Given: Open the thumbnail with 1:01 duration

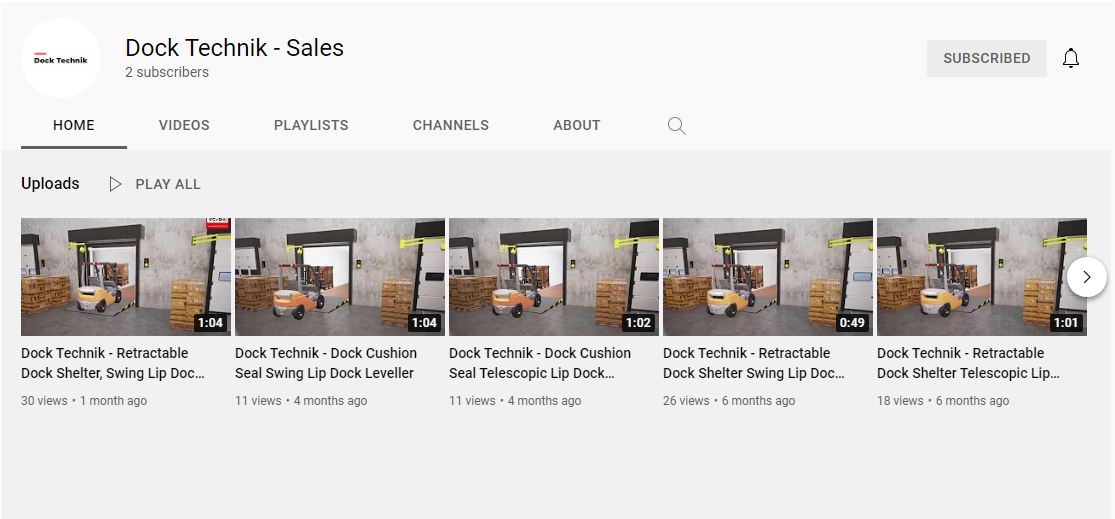Looking at the screenshot, I should point(982,277).
